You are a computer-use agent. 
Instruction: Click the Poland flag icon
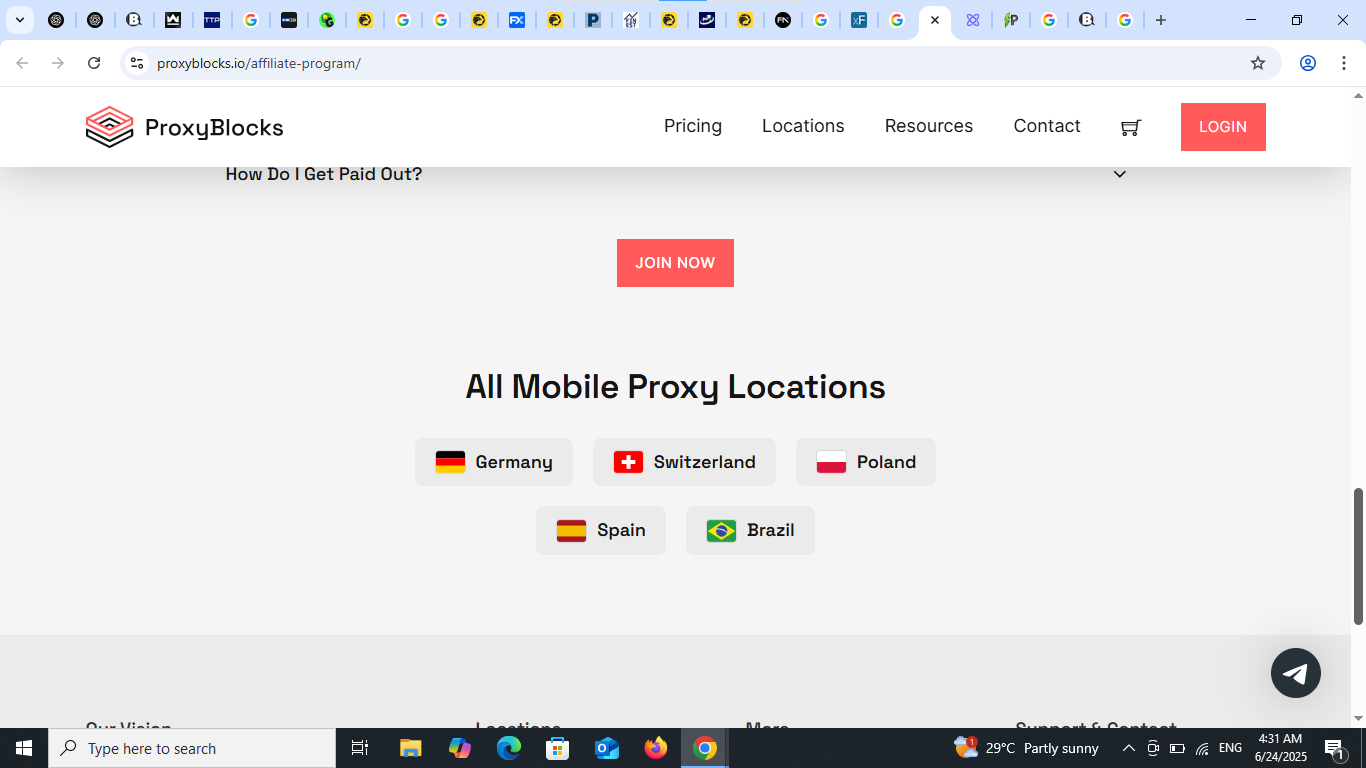point(831,462)
